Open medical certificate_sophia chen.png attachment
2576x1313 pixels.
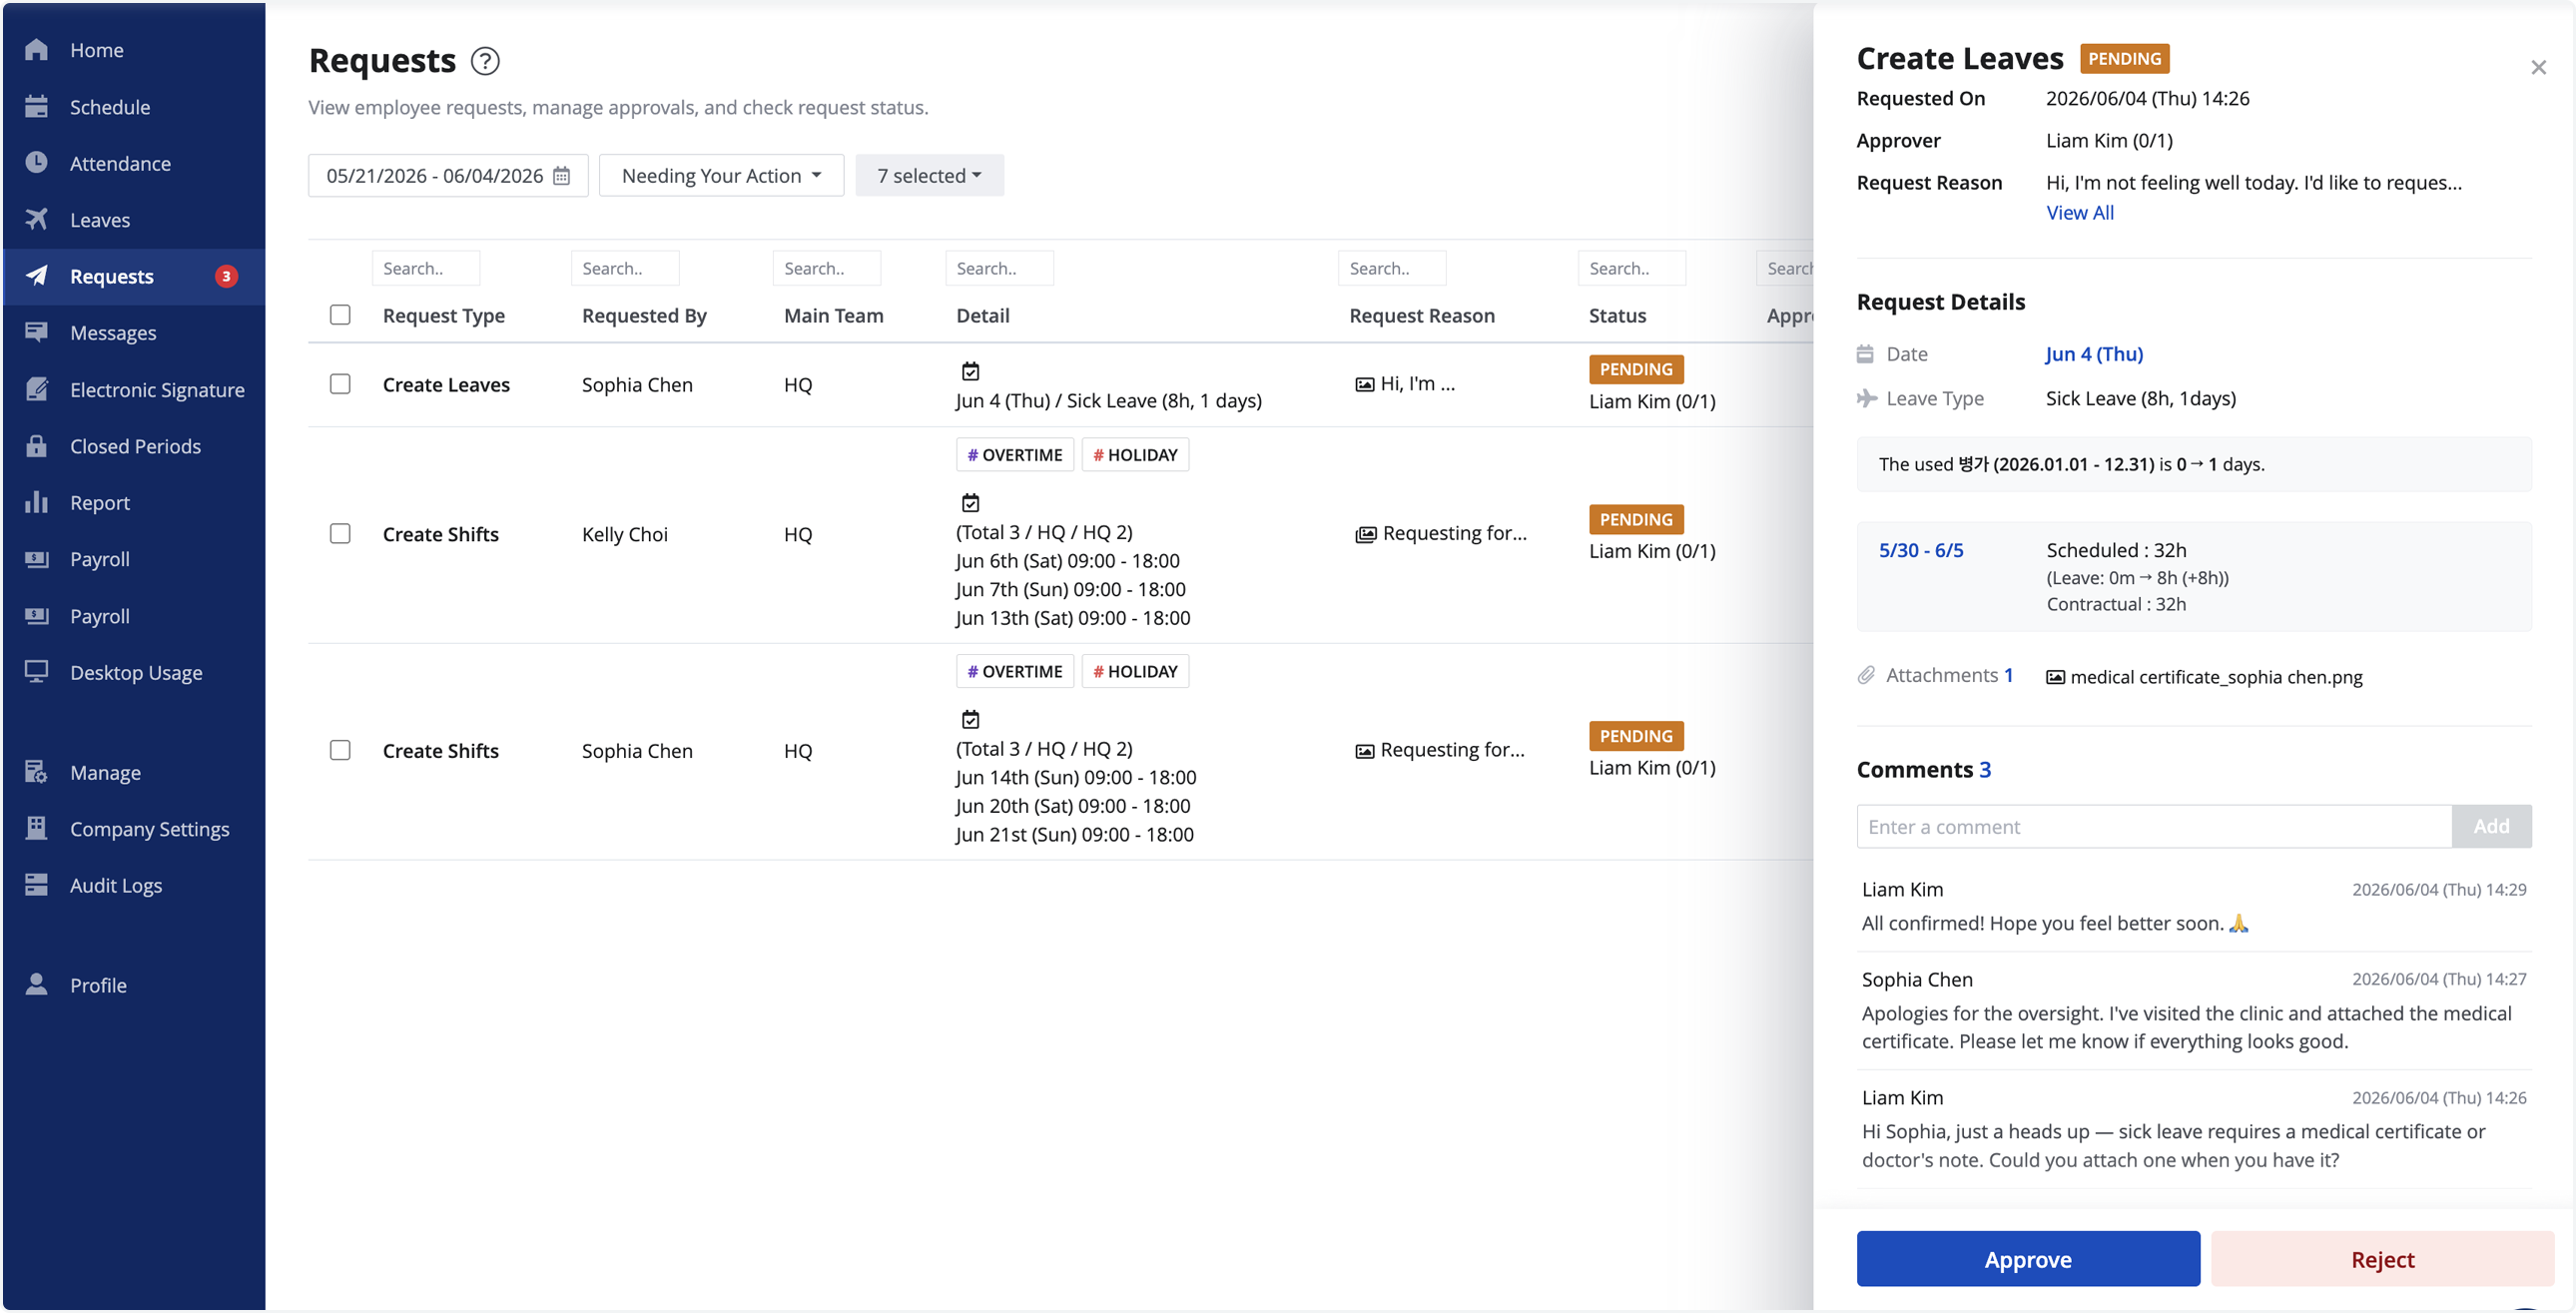[2215, 678]
